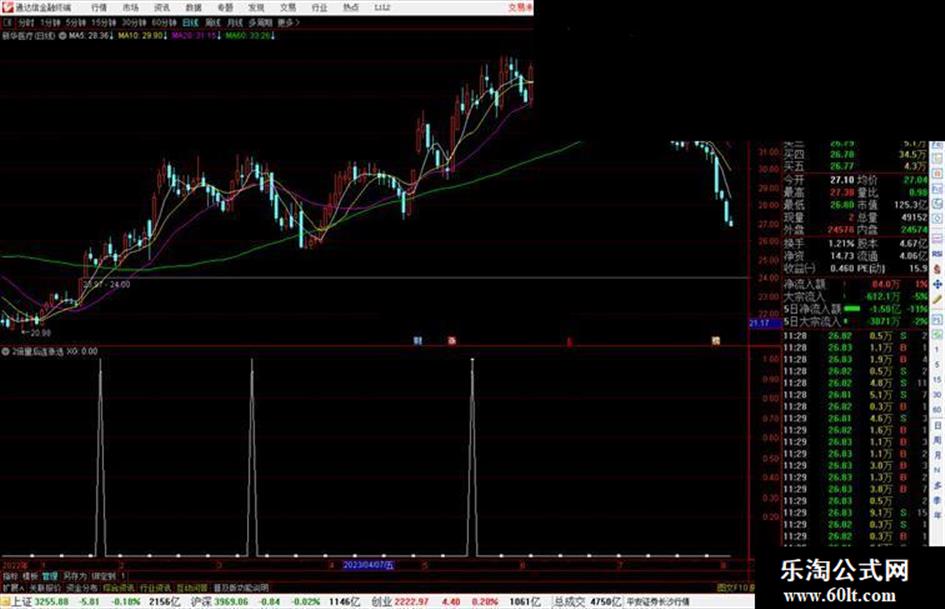Click the first blue info marker below the chart
This screenshot has width=945, height=609.
click(x=417, y=341)
